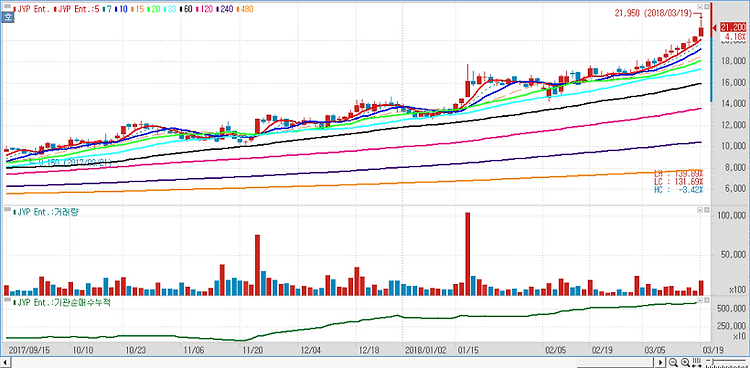Click the 10/23 date axis label
The height and width of the screenshot is (368, 750).
[x=136, y=349]
